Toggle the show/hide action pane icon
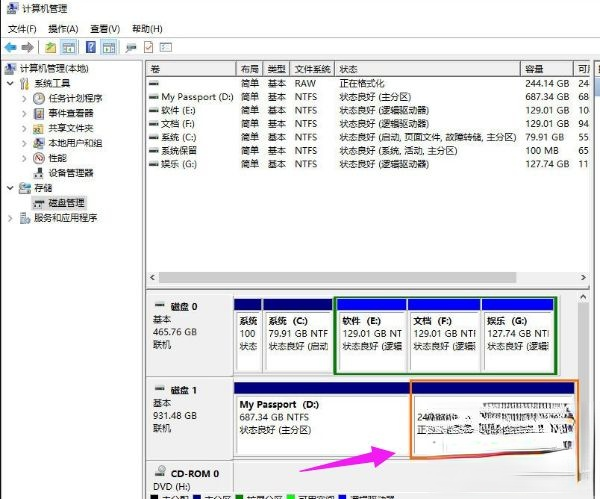This screenshot has width=600, height=499. pyautogui.click(x=109, y=47)
